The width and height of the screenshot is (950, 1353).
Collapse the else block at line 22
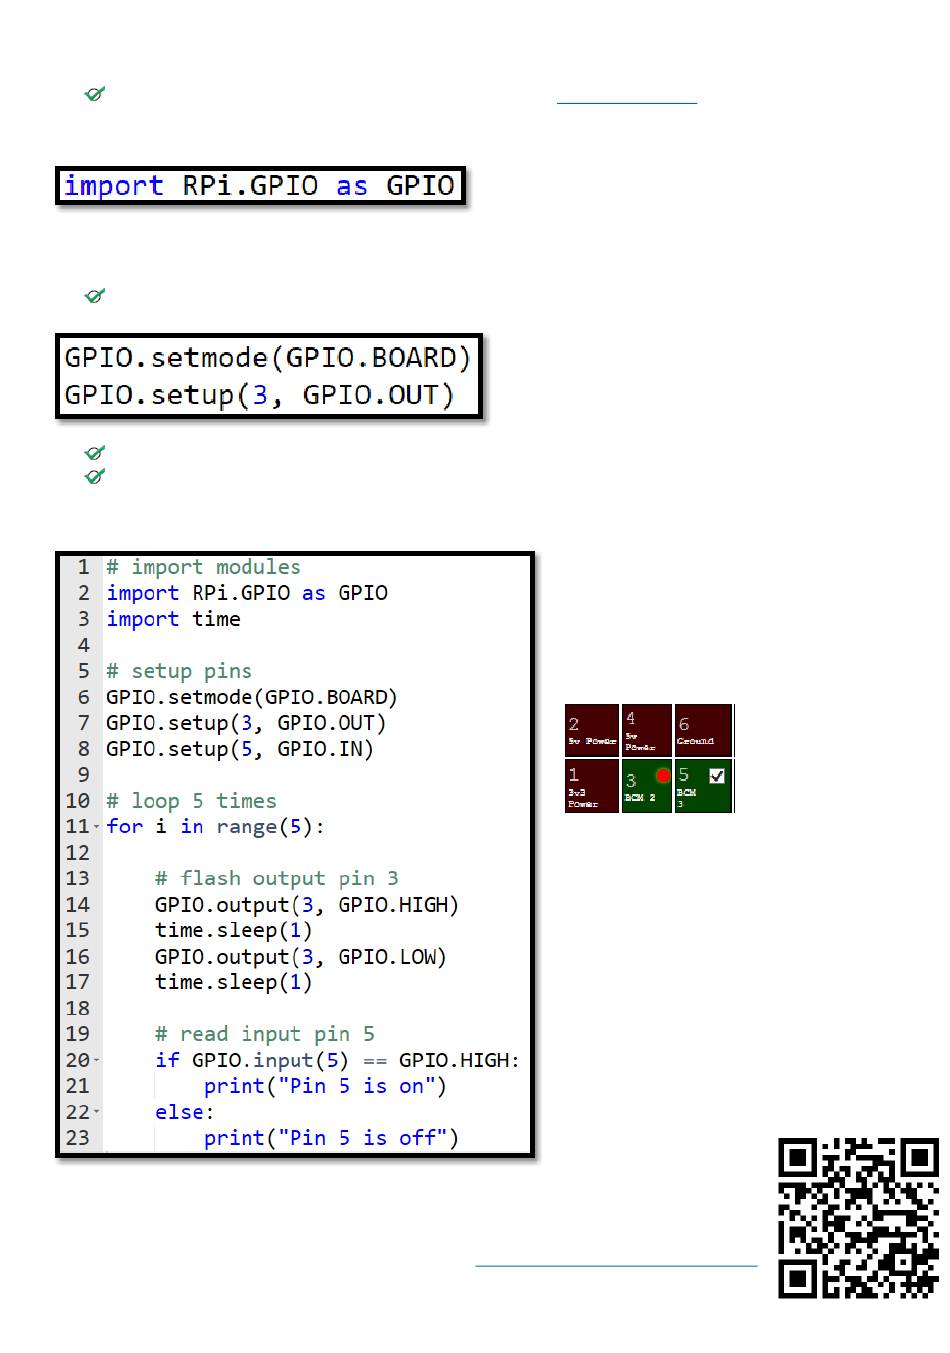pos(97,1112)
